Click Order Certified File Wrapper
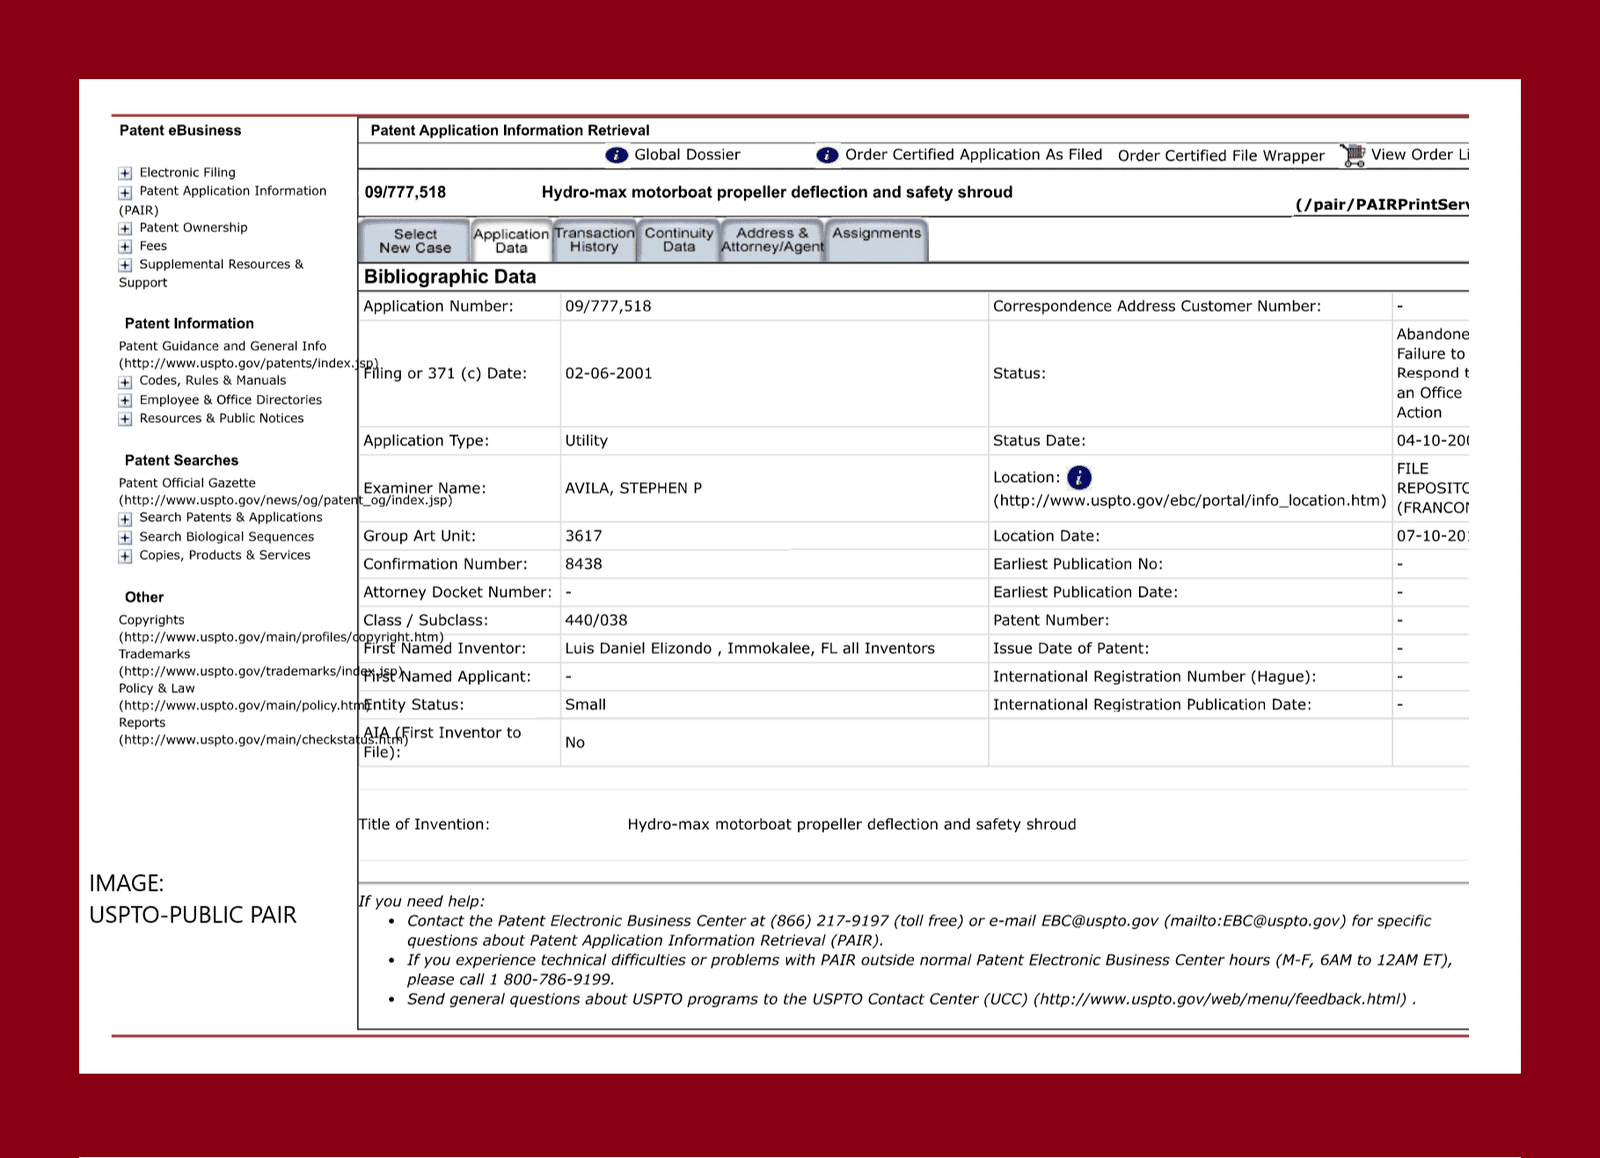This screenshot has width=1600, height=1158. click(1221, 156)
